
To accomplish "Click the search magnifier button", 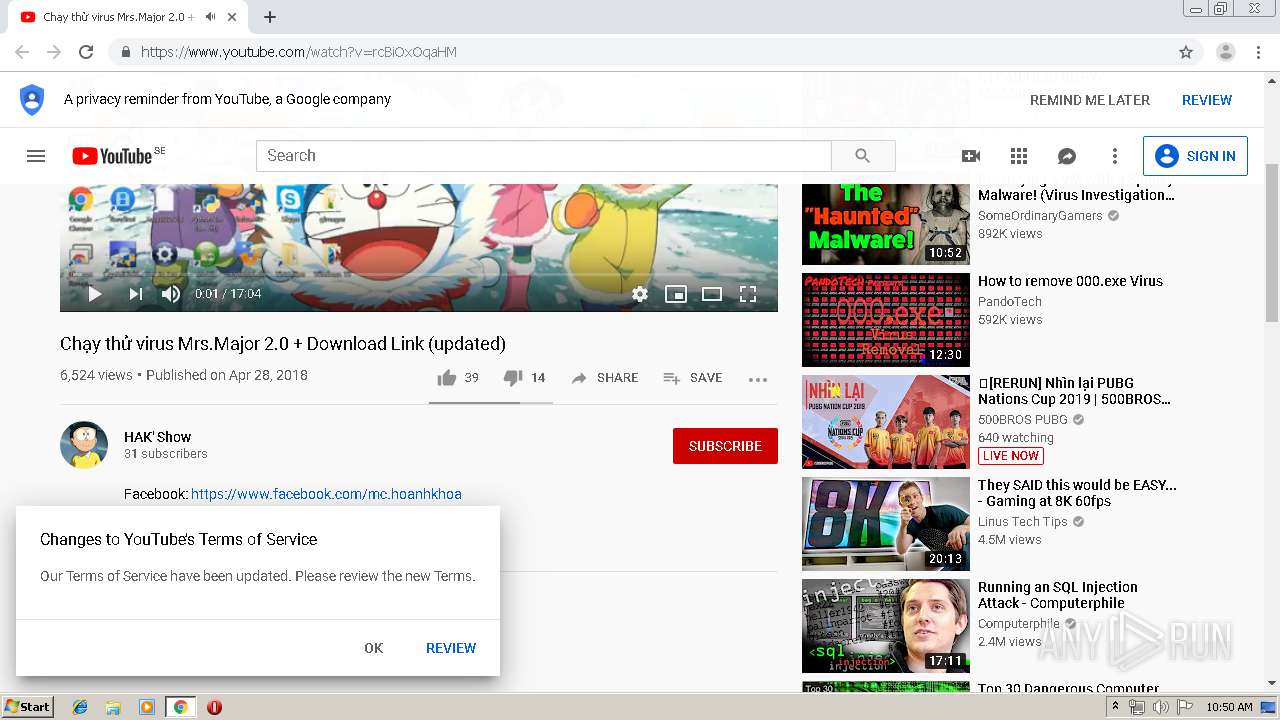I will pos(863,156).
